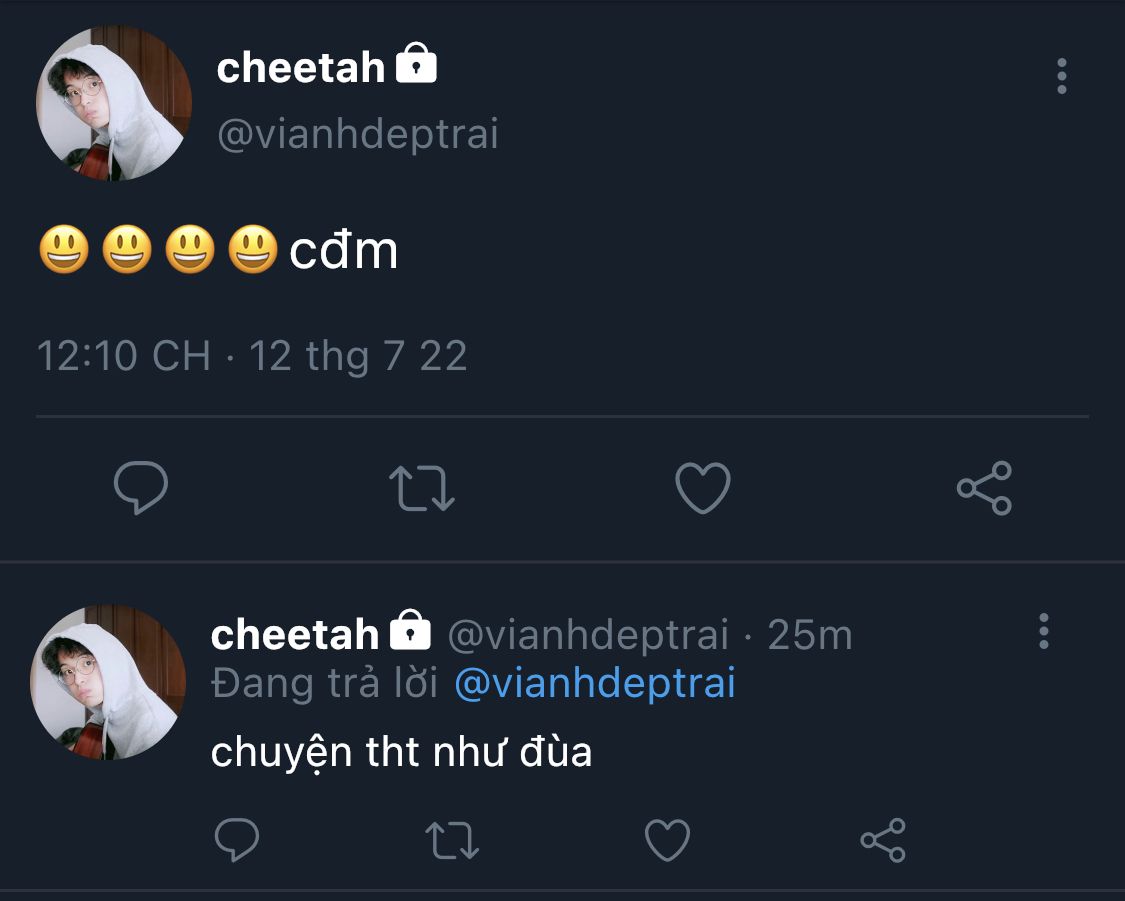Click the lock icon beside main tweet name
This screenshot has width=1125, height=901.
[x=416, y=67]
